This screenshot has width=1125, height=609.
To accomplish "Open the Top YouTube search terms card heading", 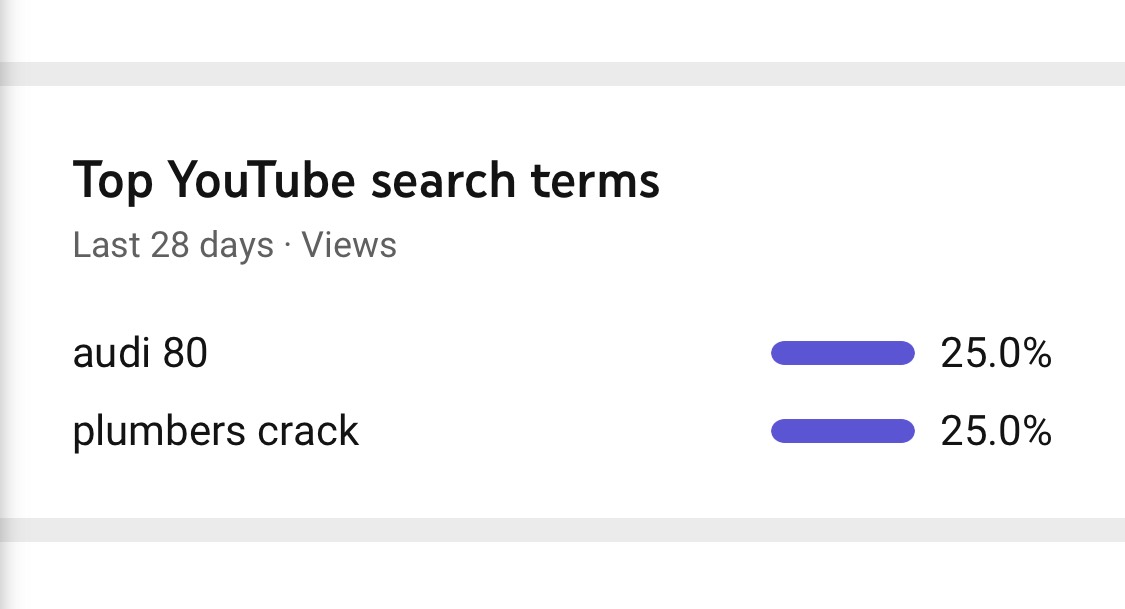I will pyautogui.click(x=366, y=180).
